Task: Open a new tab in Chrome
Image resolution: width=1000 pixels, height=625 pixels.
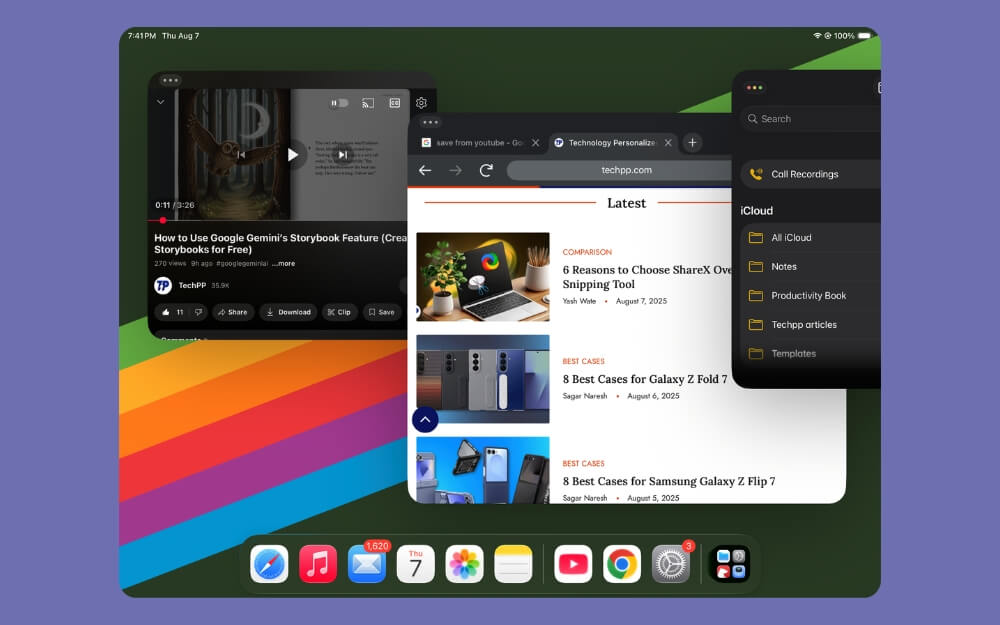Action: tap(692, 143)
